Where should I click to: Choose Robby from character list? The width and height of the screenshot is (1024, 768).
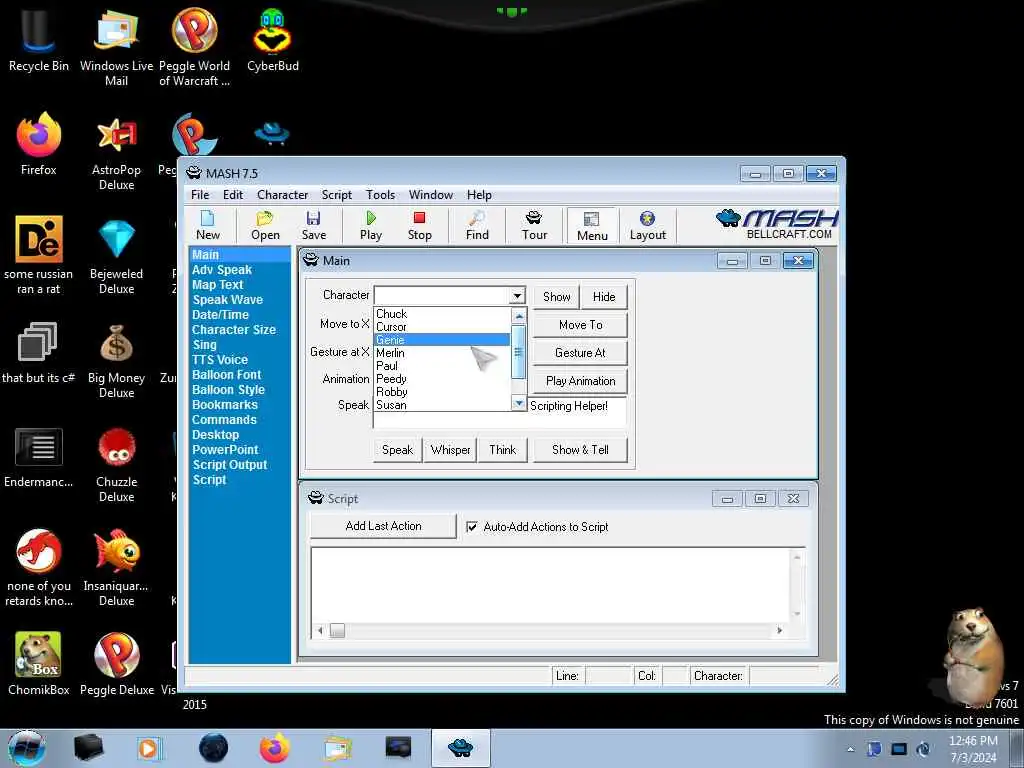click(441, 392)
